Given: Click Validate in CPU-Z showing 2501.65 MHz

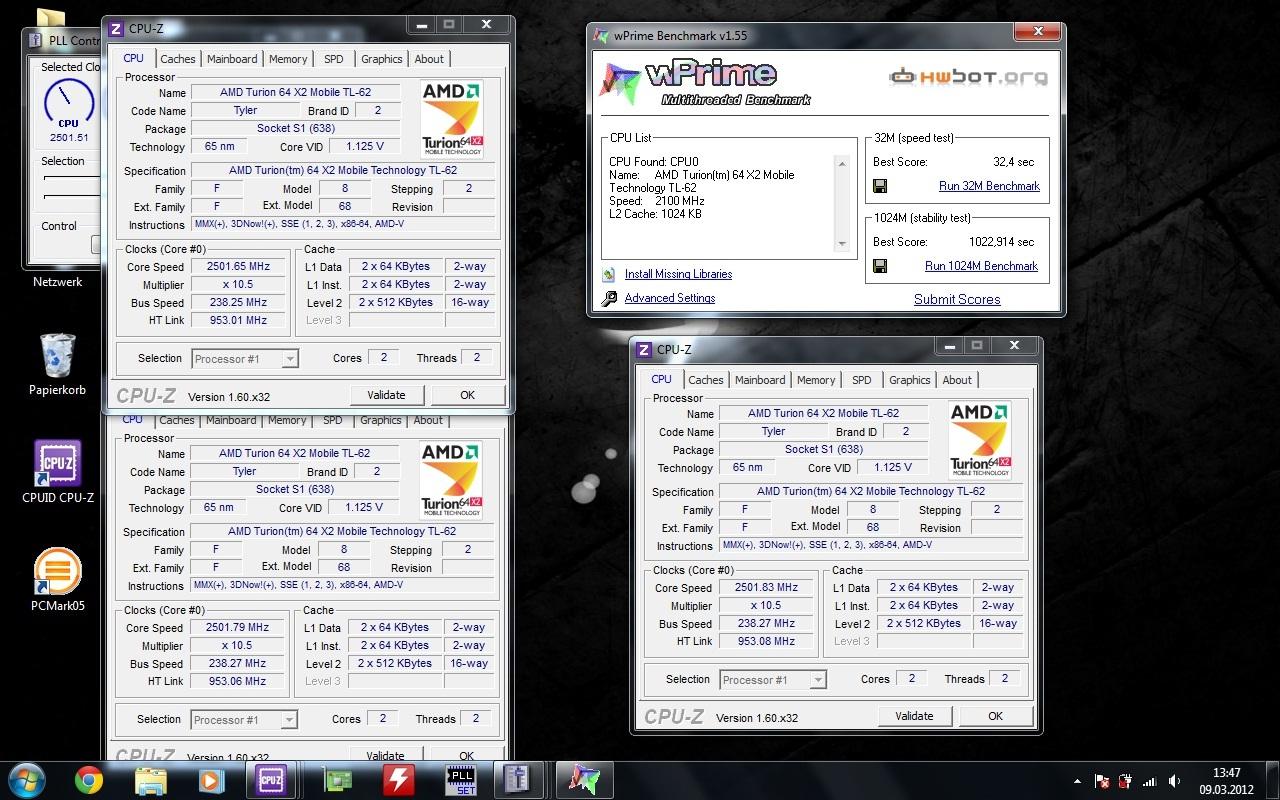Looking at the screenshot, I should tap(386, 395).
